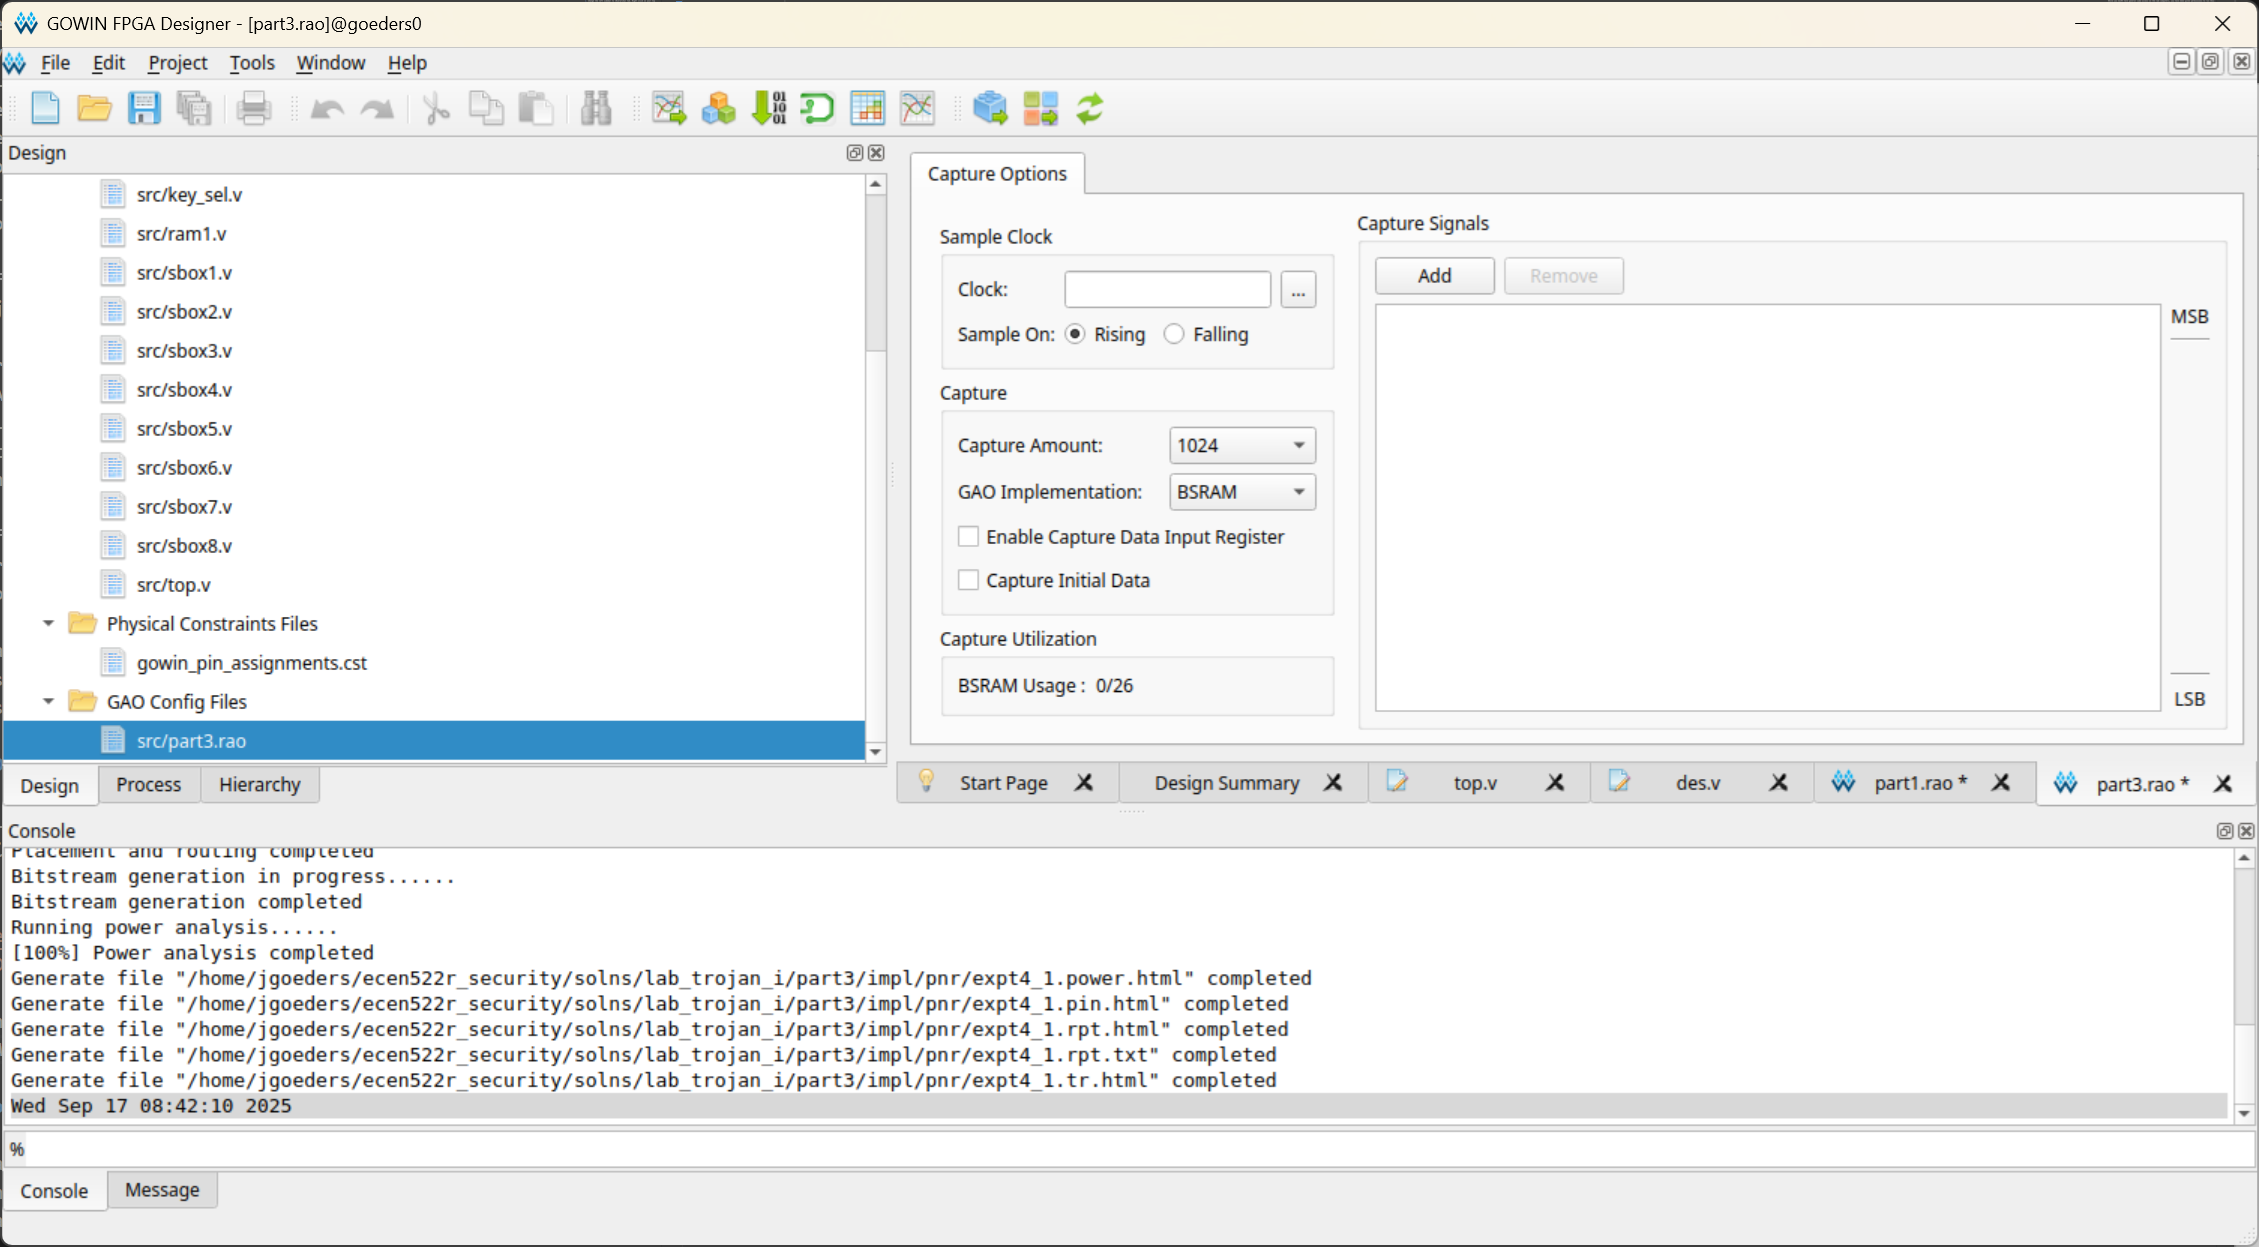2259x1247 pixels.
Task: Switch to des.v editor tab
Action: tap(1698, 783)
